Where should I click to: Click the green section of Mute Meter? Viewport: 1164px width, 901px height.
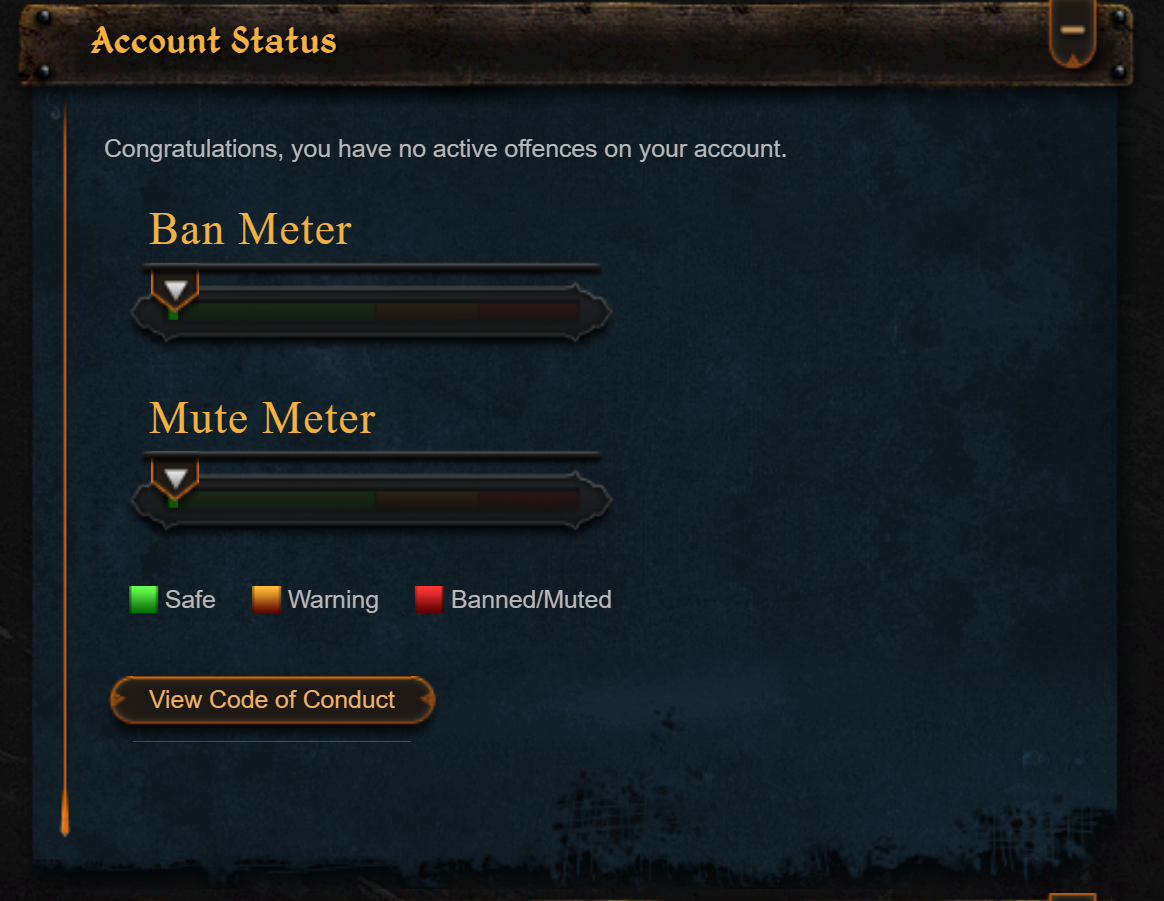click(x=273, y=500)
